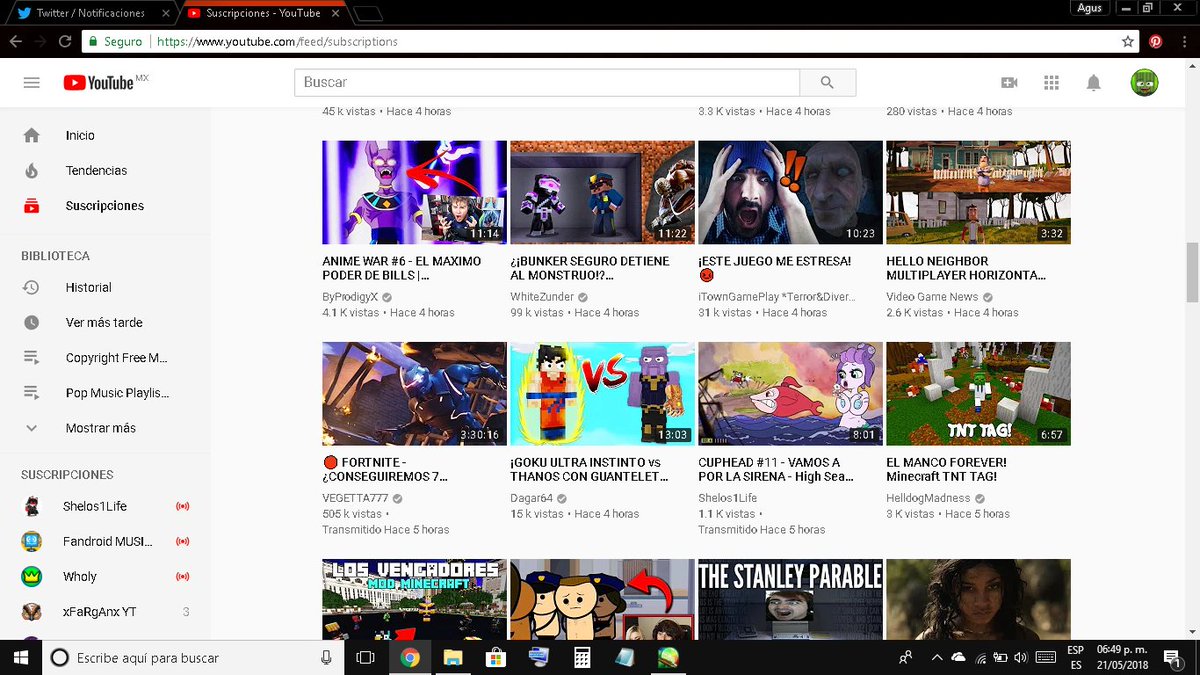The height and width of the screenshot is (675, 1200).
Task: Click the Historial clock icon
Action: 31,287
